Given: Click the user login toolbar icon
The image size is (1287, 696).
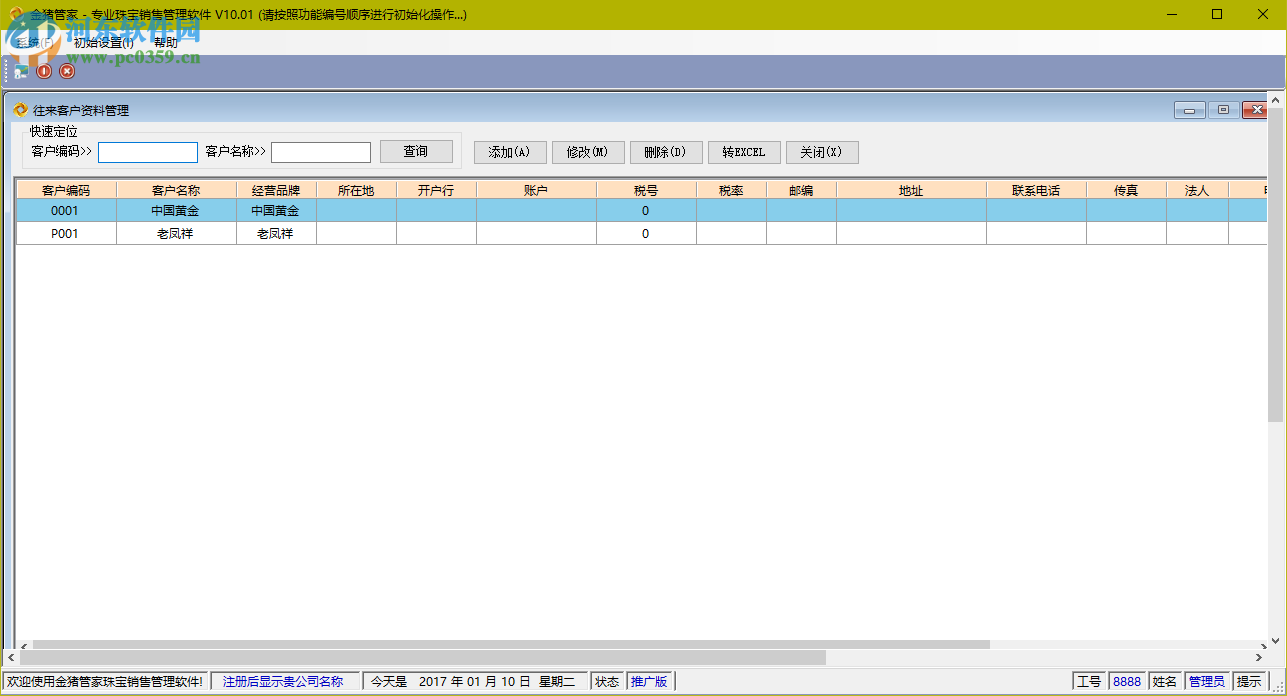Looking at the screenshot, I should coord(21,71).
